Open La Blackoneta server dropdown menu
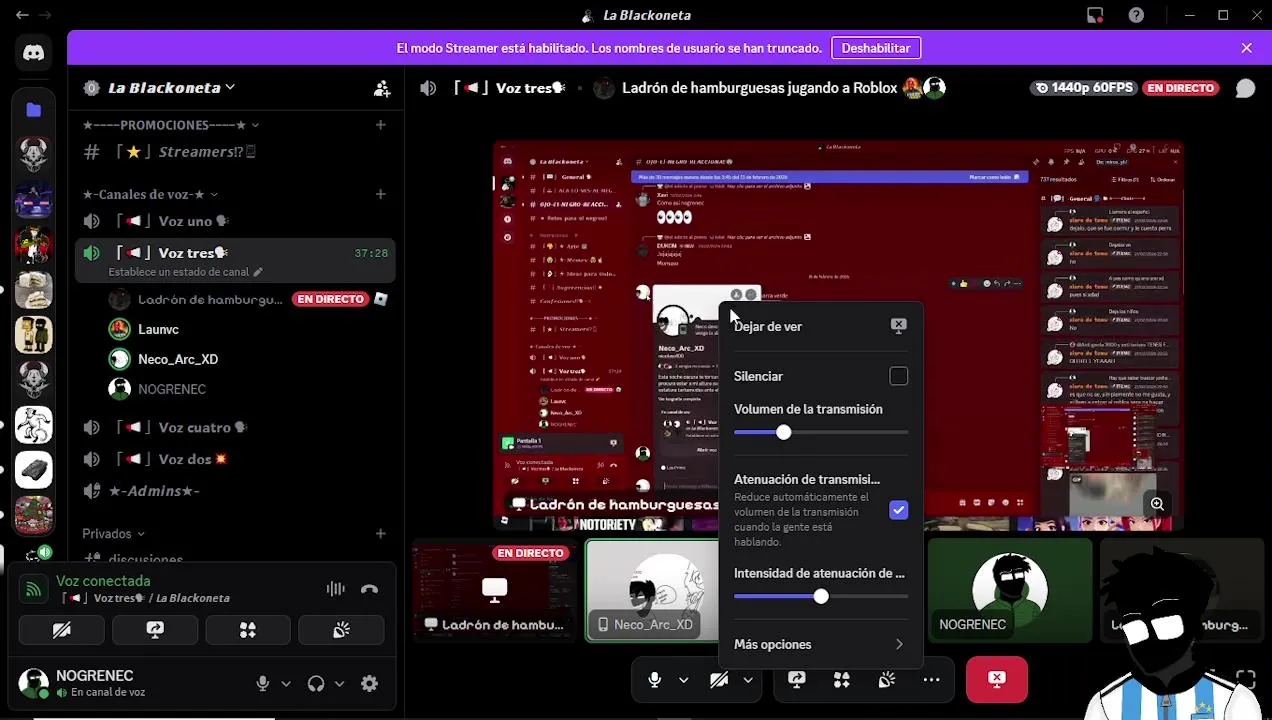Screen dimensions: 1272x720 172,88
